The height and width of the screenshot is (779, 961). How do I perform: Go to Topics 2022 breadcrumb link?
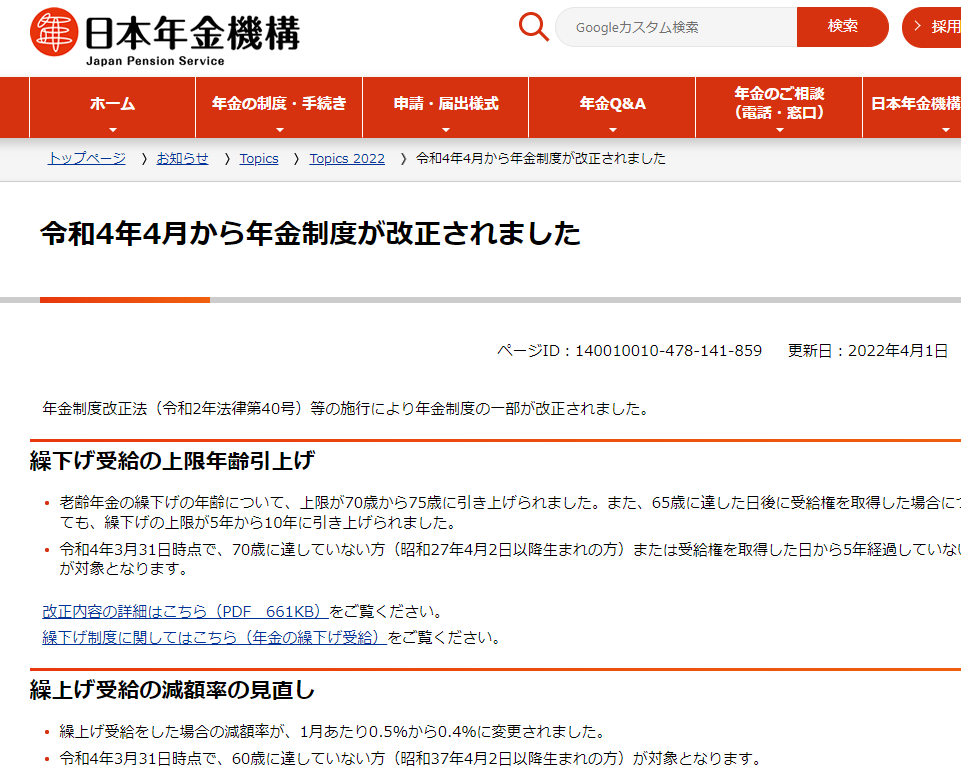click(x=347, y=159)
